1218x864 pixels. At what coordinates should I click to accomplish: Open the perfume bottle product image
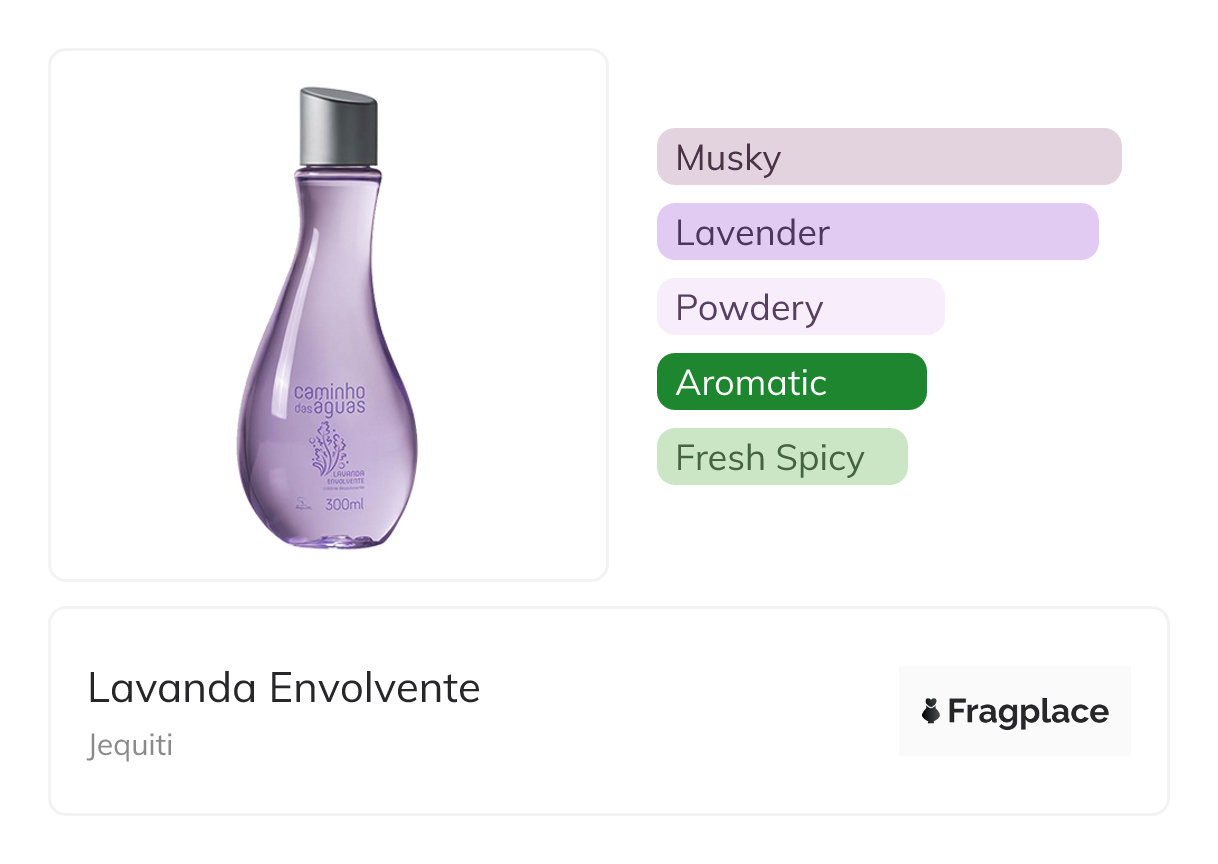click(x=329, y=320)
